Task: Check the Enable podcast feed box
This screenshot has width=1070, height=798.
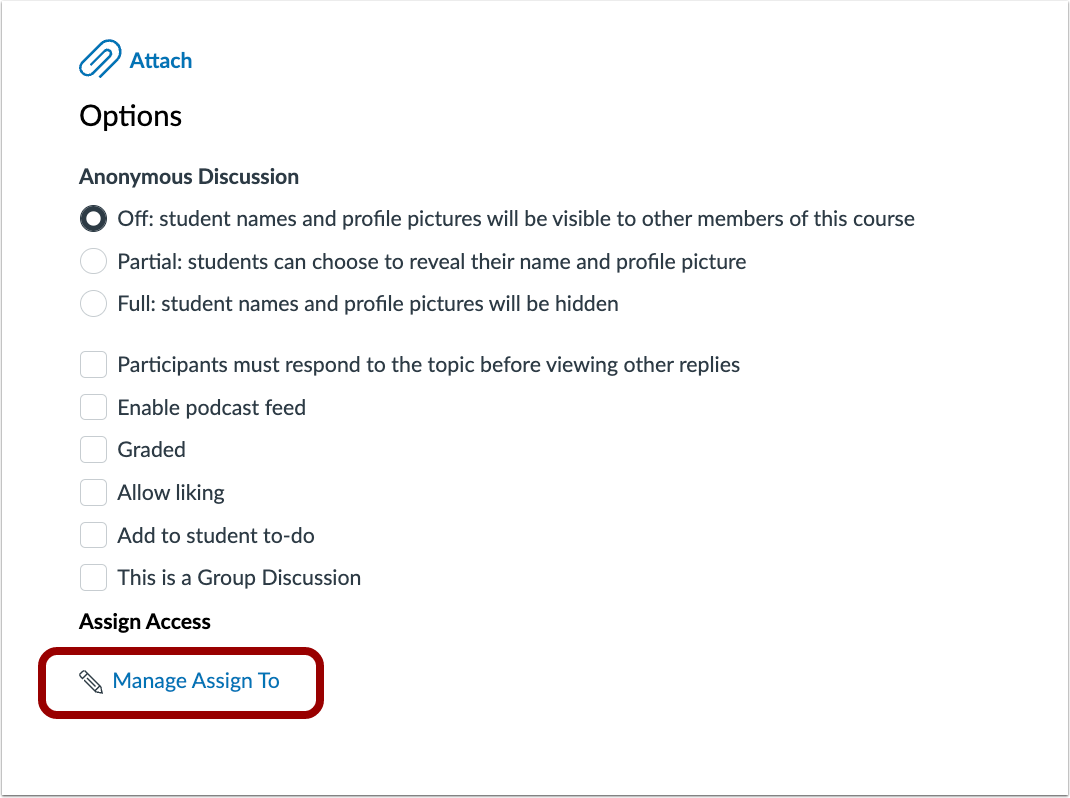Action: click(x=92, y=407)
